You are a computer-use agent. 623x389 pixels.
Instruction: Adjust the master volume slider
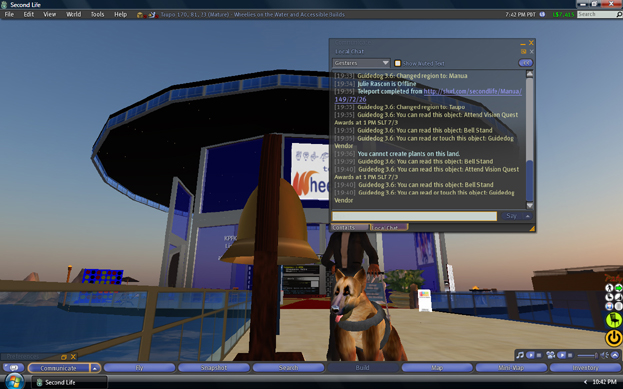587,355
